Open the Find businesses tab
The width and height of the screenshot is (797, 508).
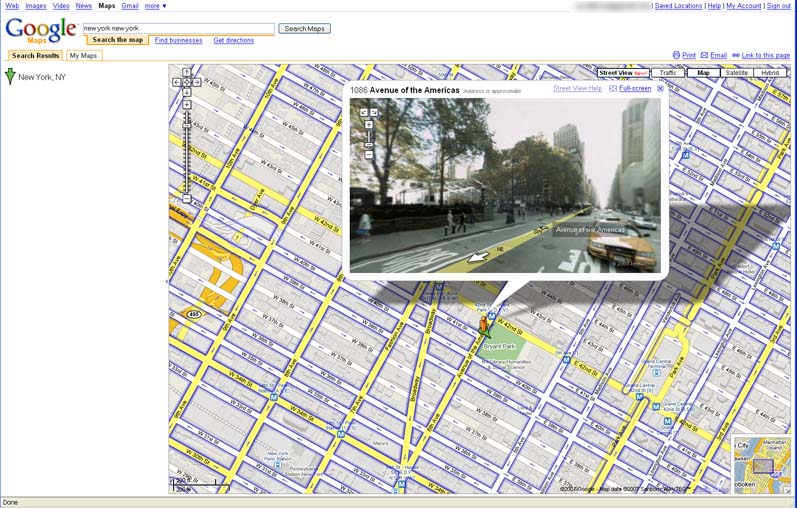178,40
